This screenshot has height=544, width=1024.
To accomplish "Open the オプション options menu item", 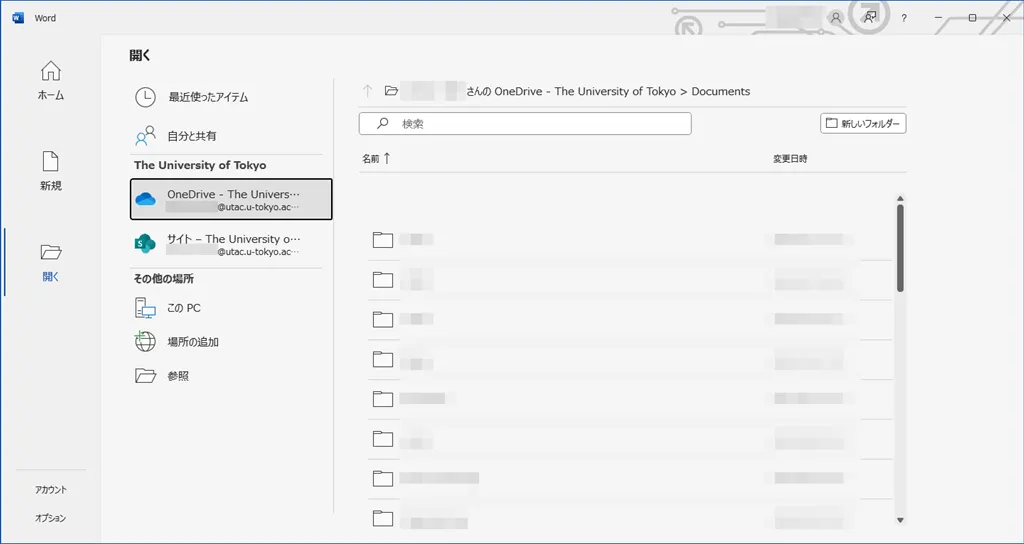I will point(51,518).
